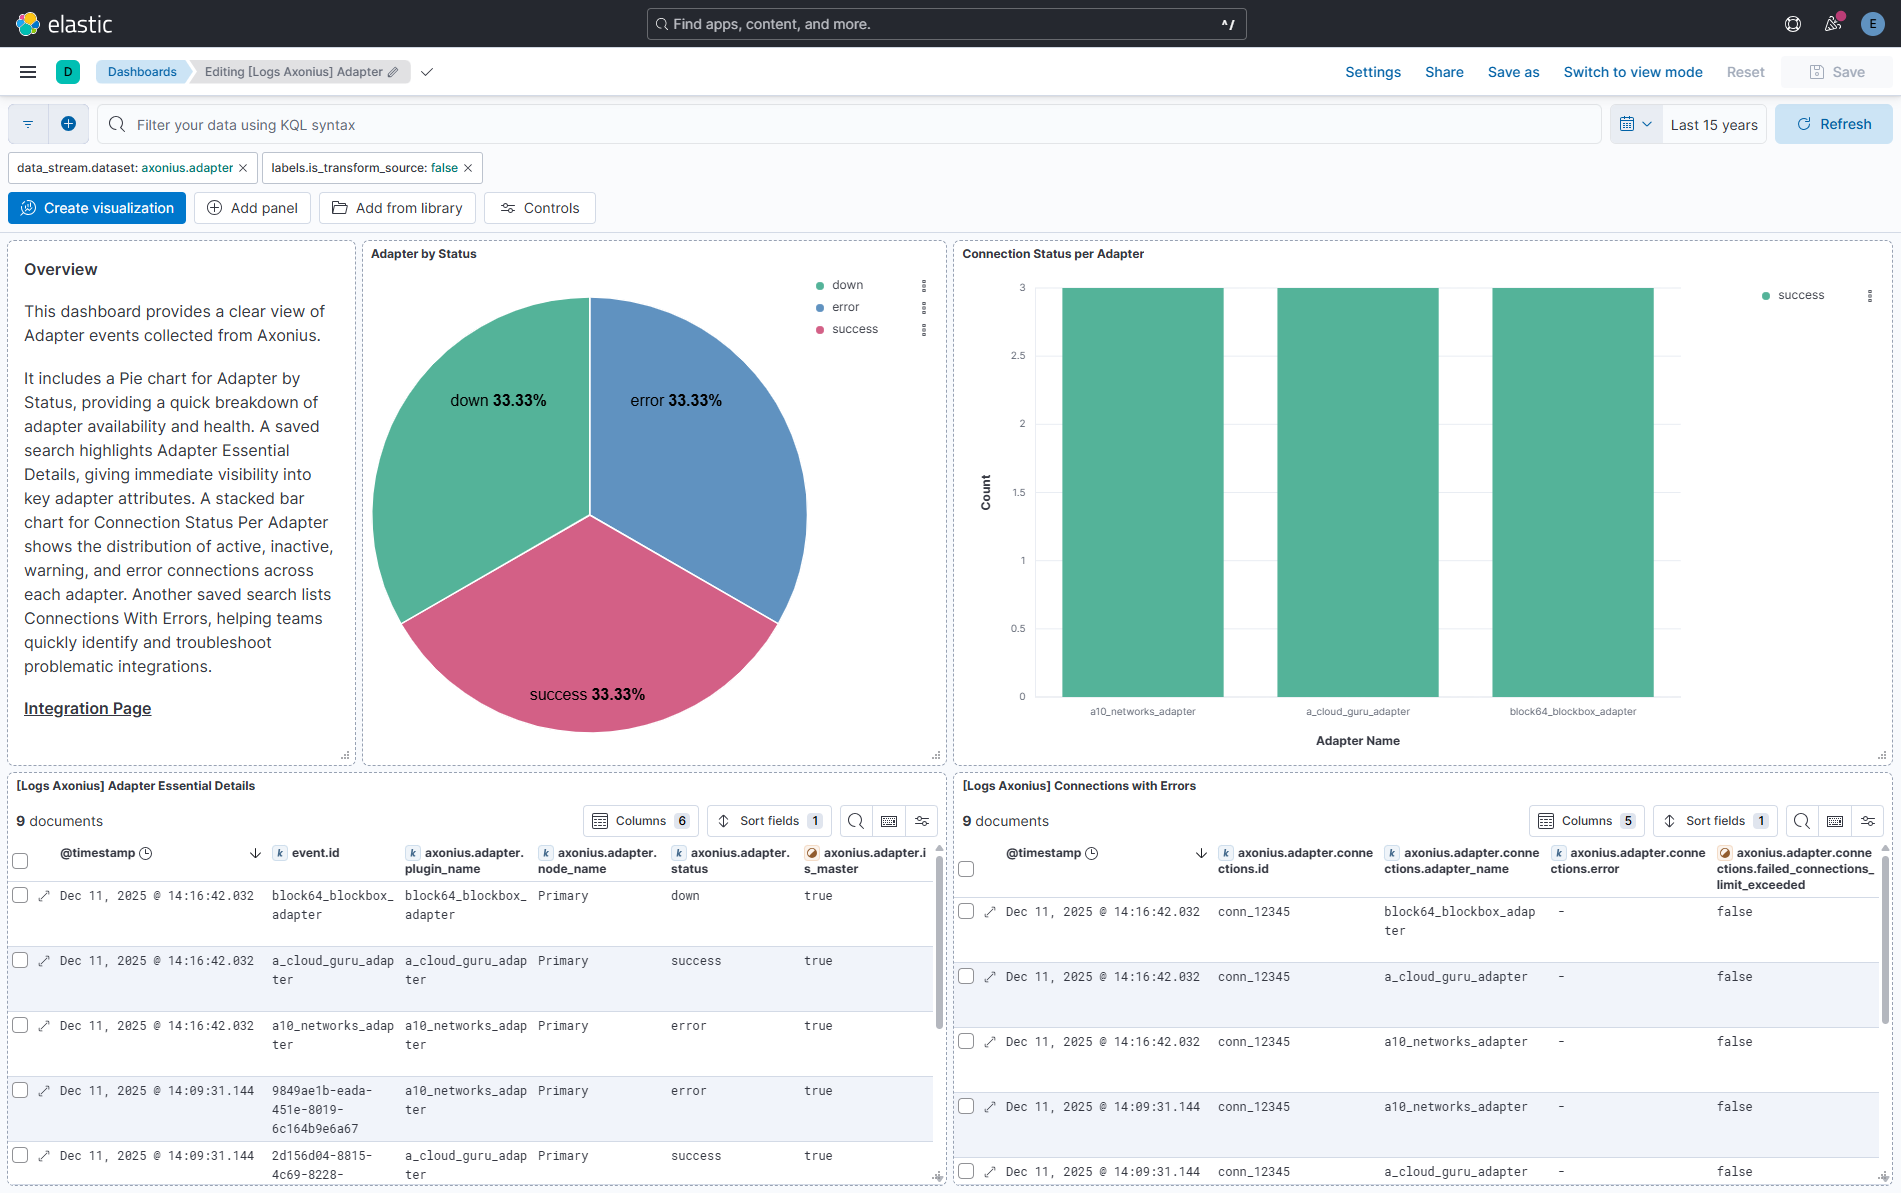The width and height of the screenshot is (1901, 1193).
Task: Click Reset in top navigation
Action: [1745, 72]
